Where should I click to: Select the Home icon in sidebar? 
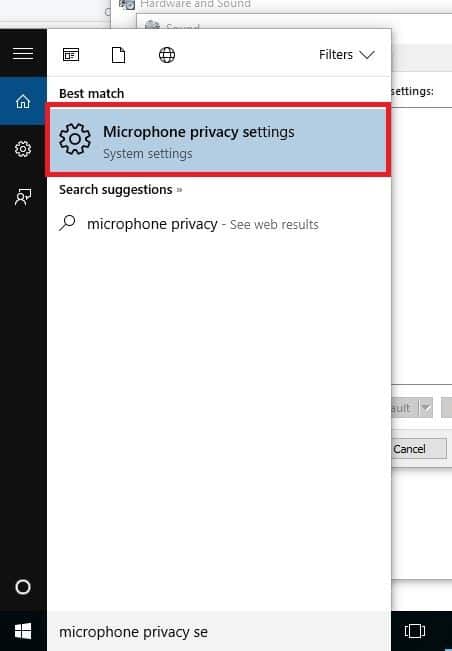click(x=23, y=101)
